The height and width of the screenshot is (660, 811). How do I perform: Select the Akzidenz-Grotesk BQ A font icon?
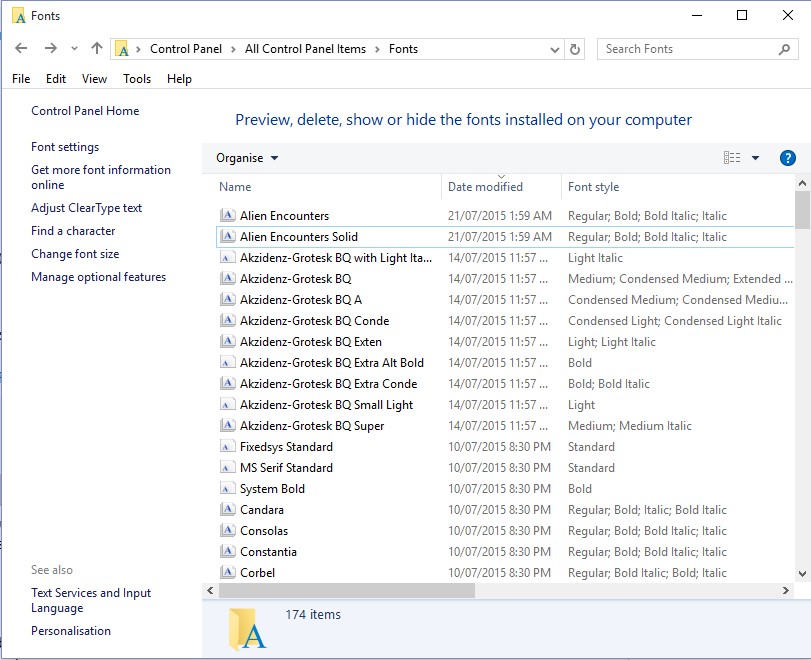[227, 299]
